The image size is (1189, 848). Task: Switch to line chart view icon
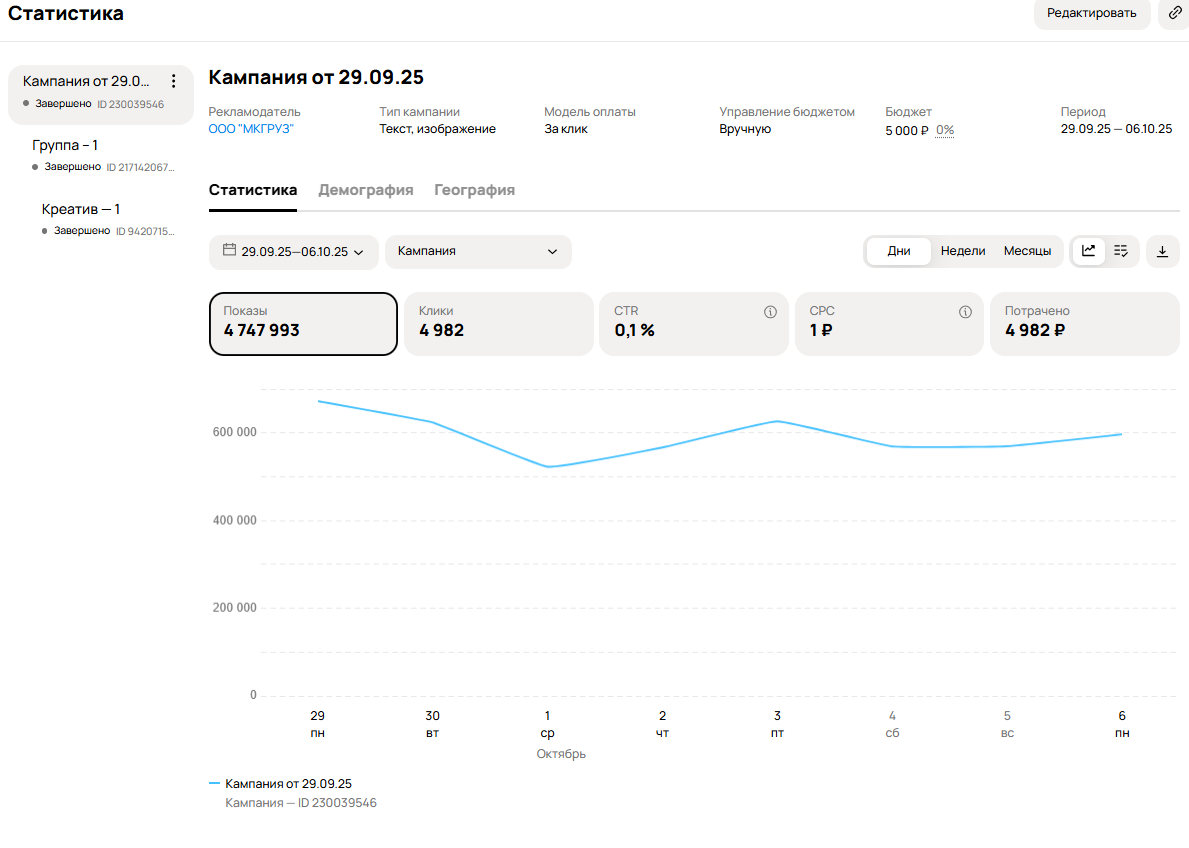tap(1088, 251)
